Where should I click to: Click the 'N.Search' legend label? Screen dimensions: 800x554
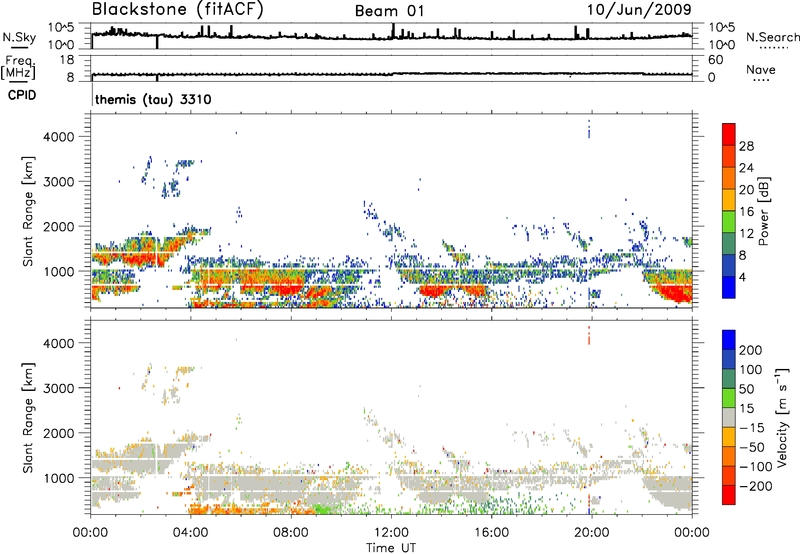[773, 37]
